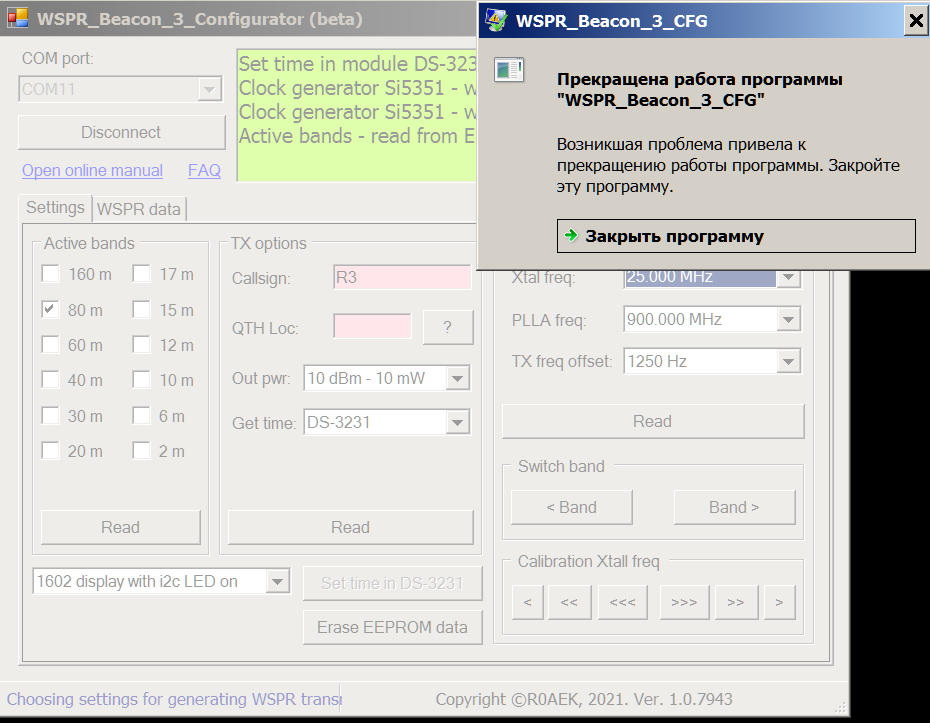
Task: Click the single '>' calibration button
Action: (779, 602)
